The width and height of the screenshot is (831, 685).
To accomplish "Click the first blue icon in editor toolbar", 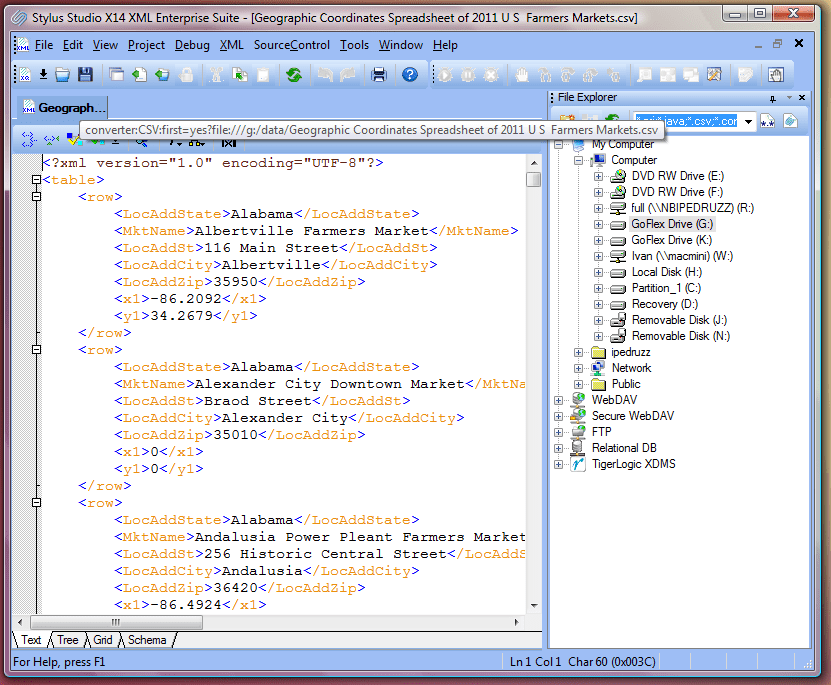I will (x=29, y=140).
